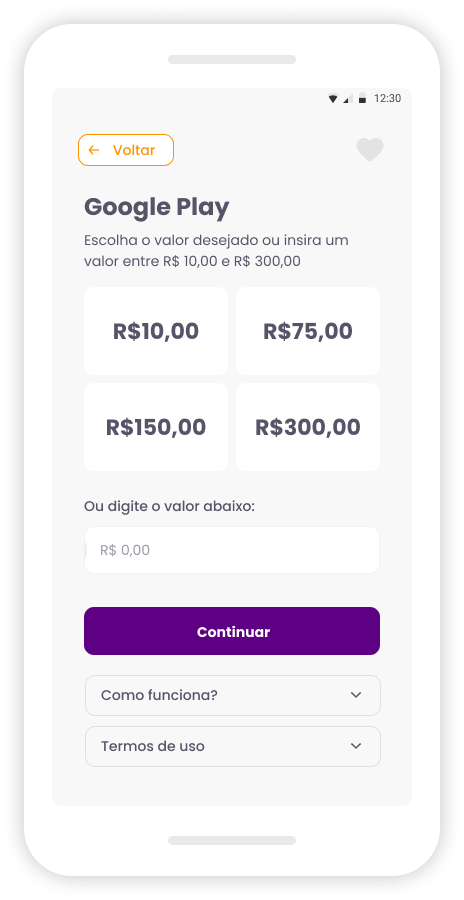Tap the cellular signal icon
The height and width of the screenshot is (900, 464).
click(x=346, y=99)
